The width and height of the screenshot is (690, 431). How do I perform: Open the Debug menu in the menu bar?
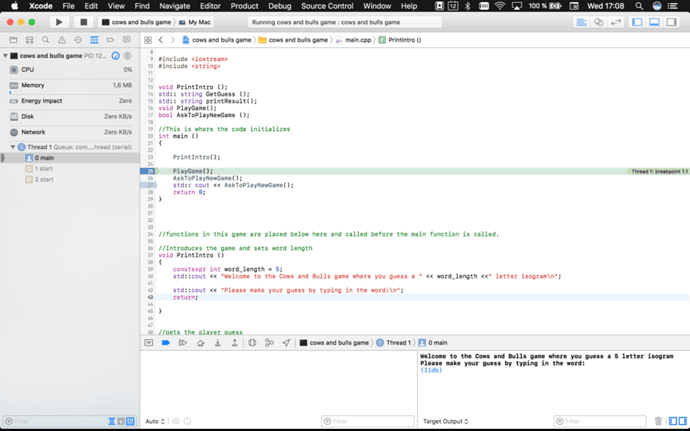pyautogui.click(x=279, y=6)
